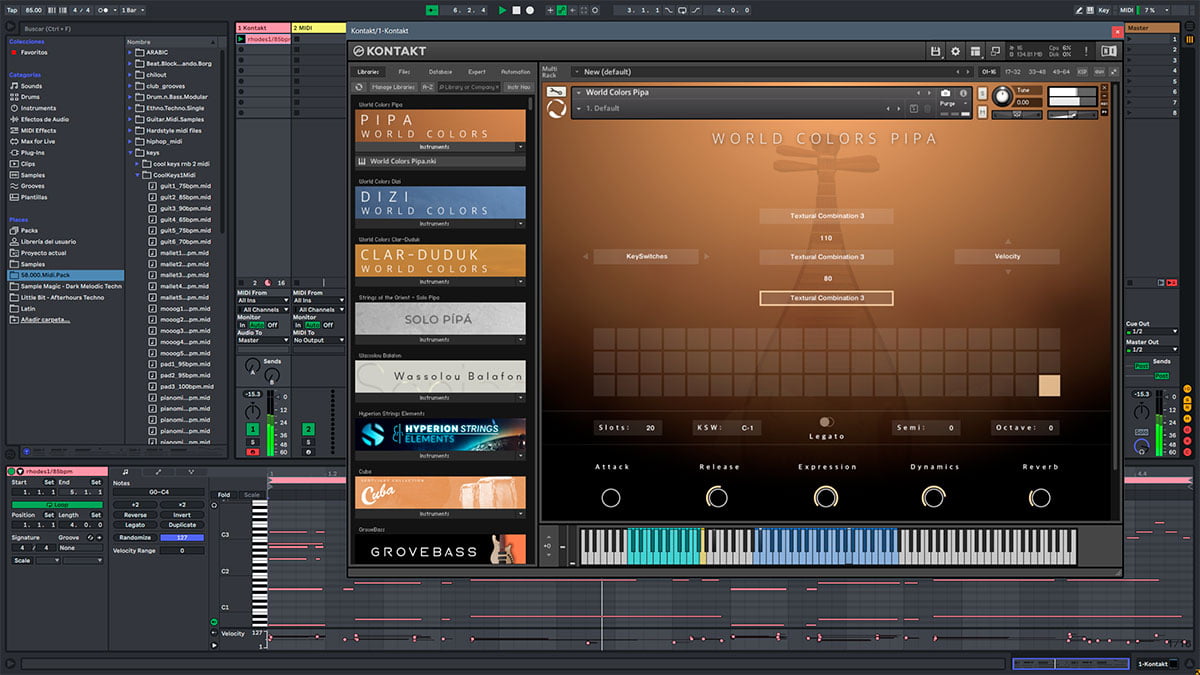Image resolution: width=1200 pixels, height=675 pixels.
Task: Toggle Kontakt's minimized view icon
Action: [x=996, y=51]
